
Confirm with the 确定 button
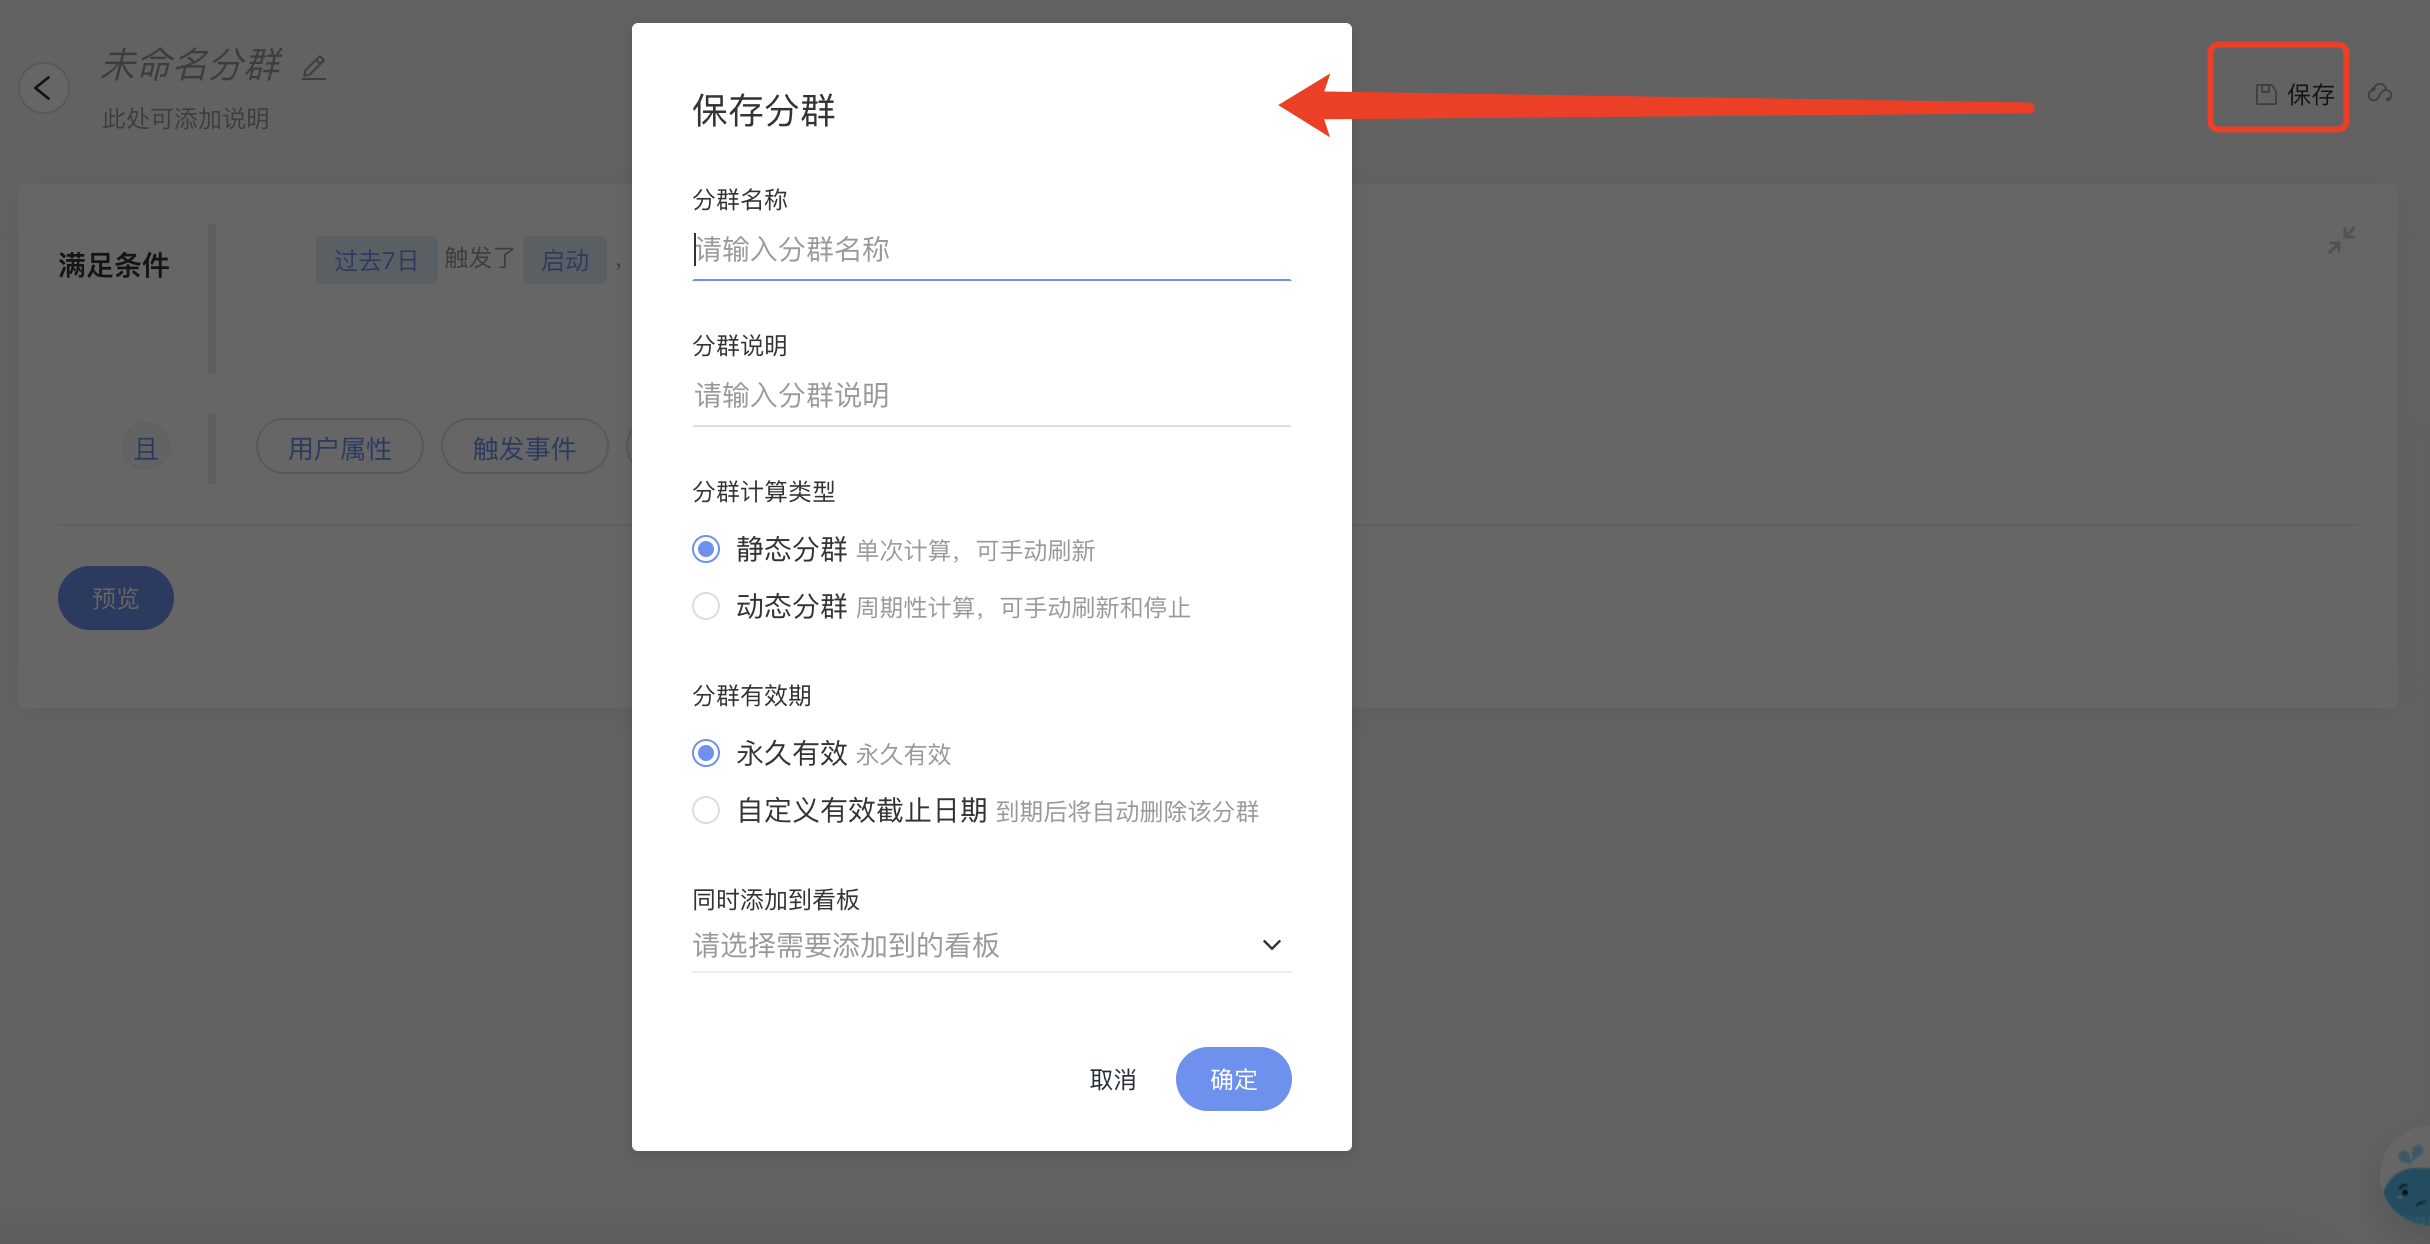pyautogui.click(x=1233, y=1079)
